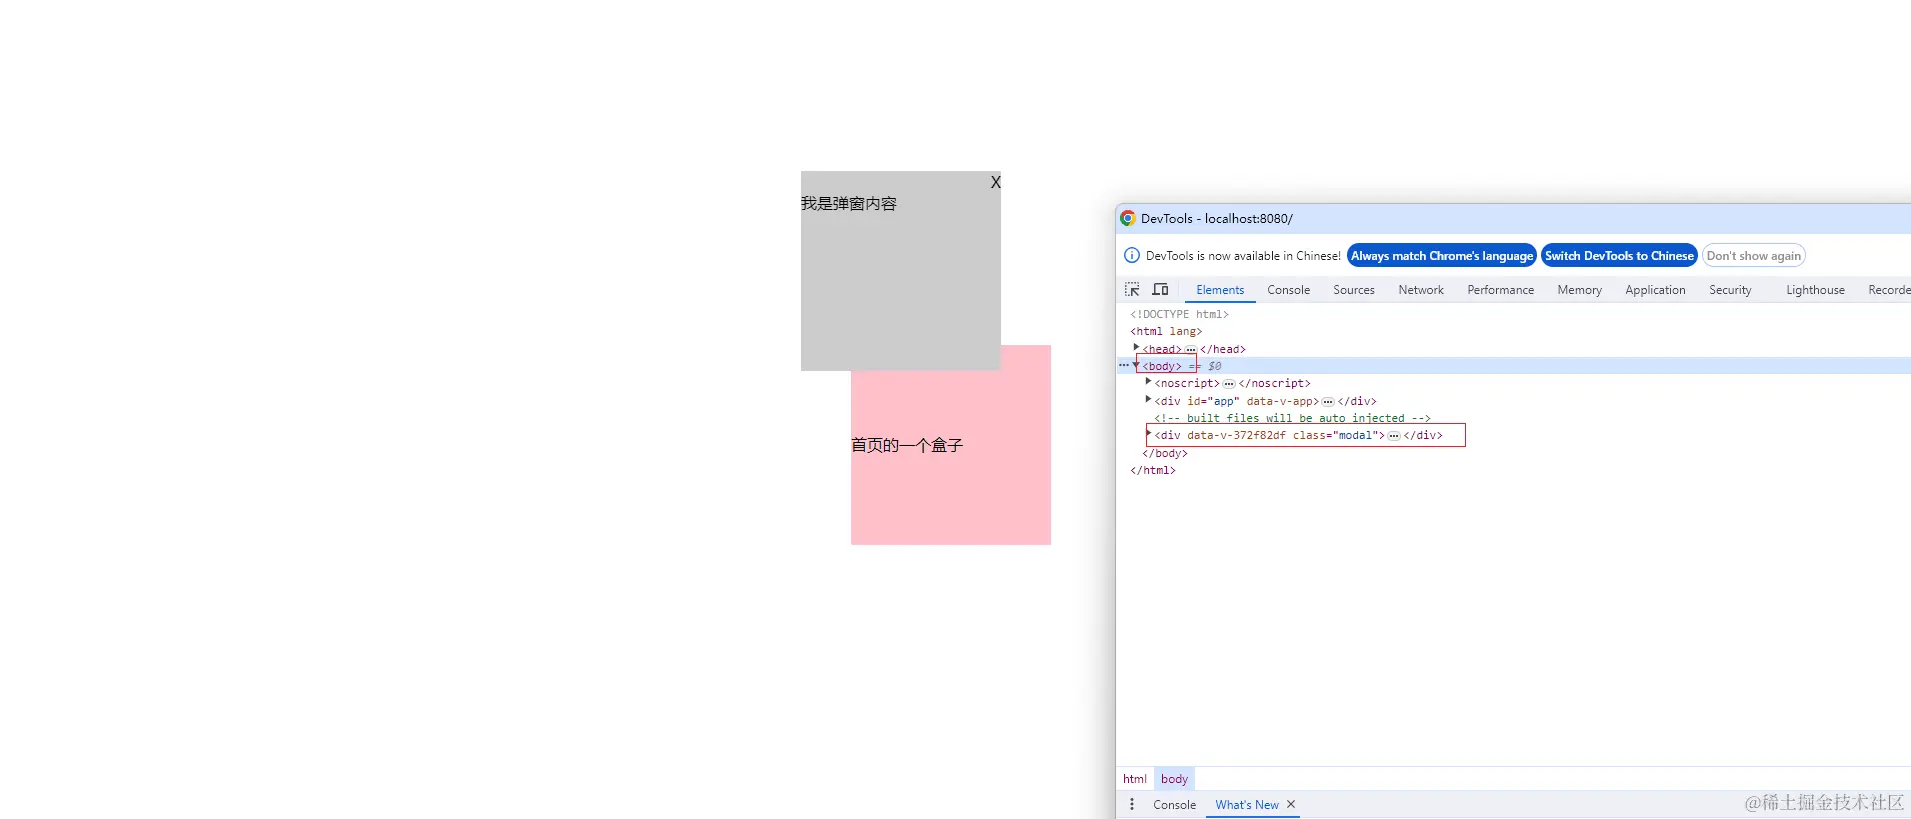Close the gray modal with the X
1911x819 pixels.
(995, 182)
